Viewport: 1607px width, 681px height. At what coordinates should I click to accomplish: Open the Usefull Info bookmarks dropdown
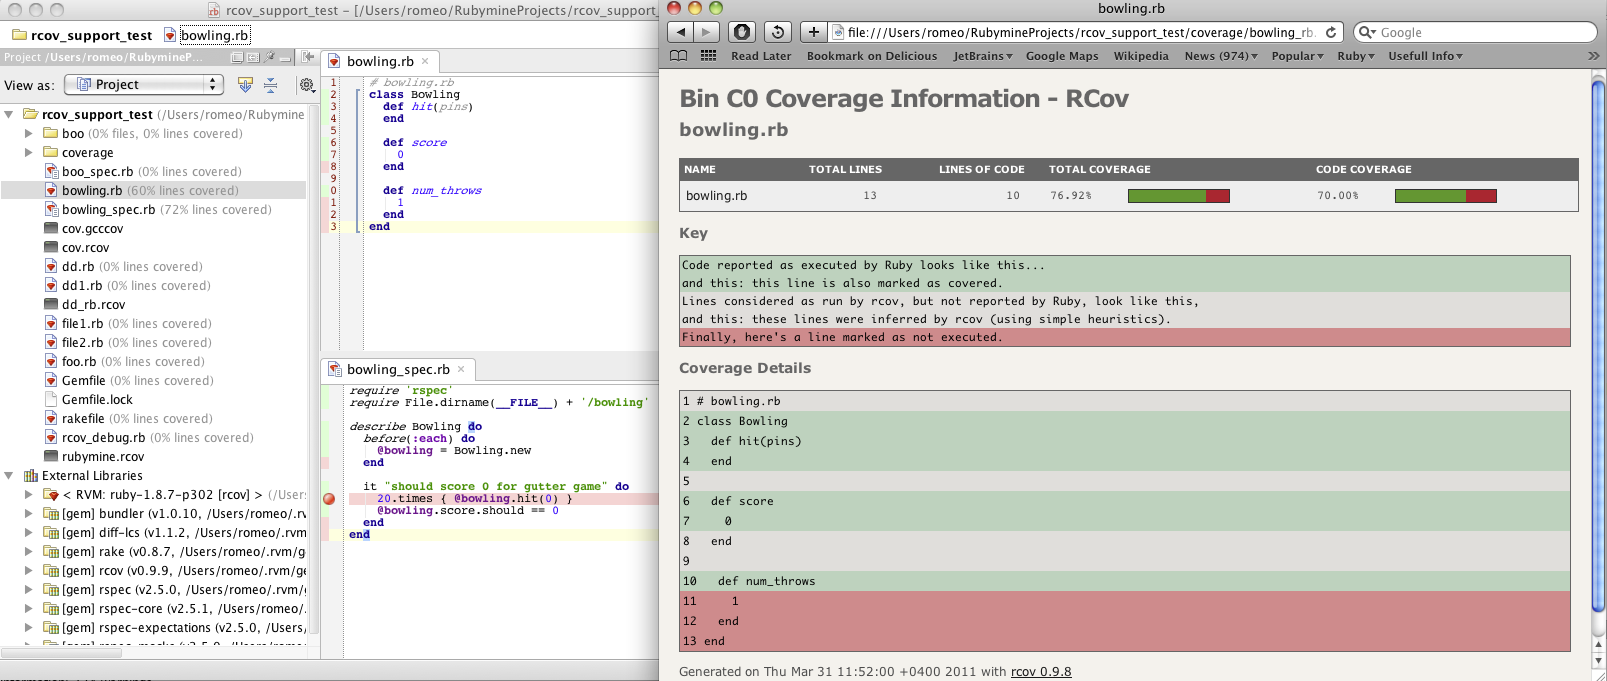pyautogui.click(x=1426, y=56)
